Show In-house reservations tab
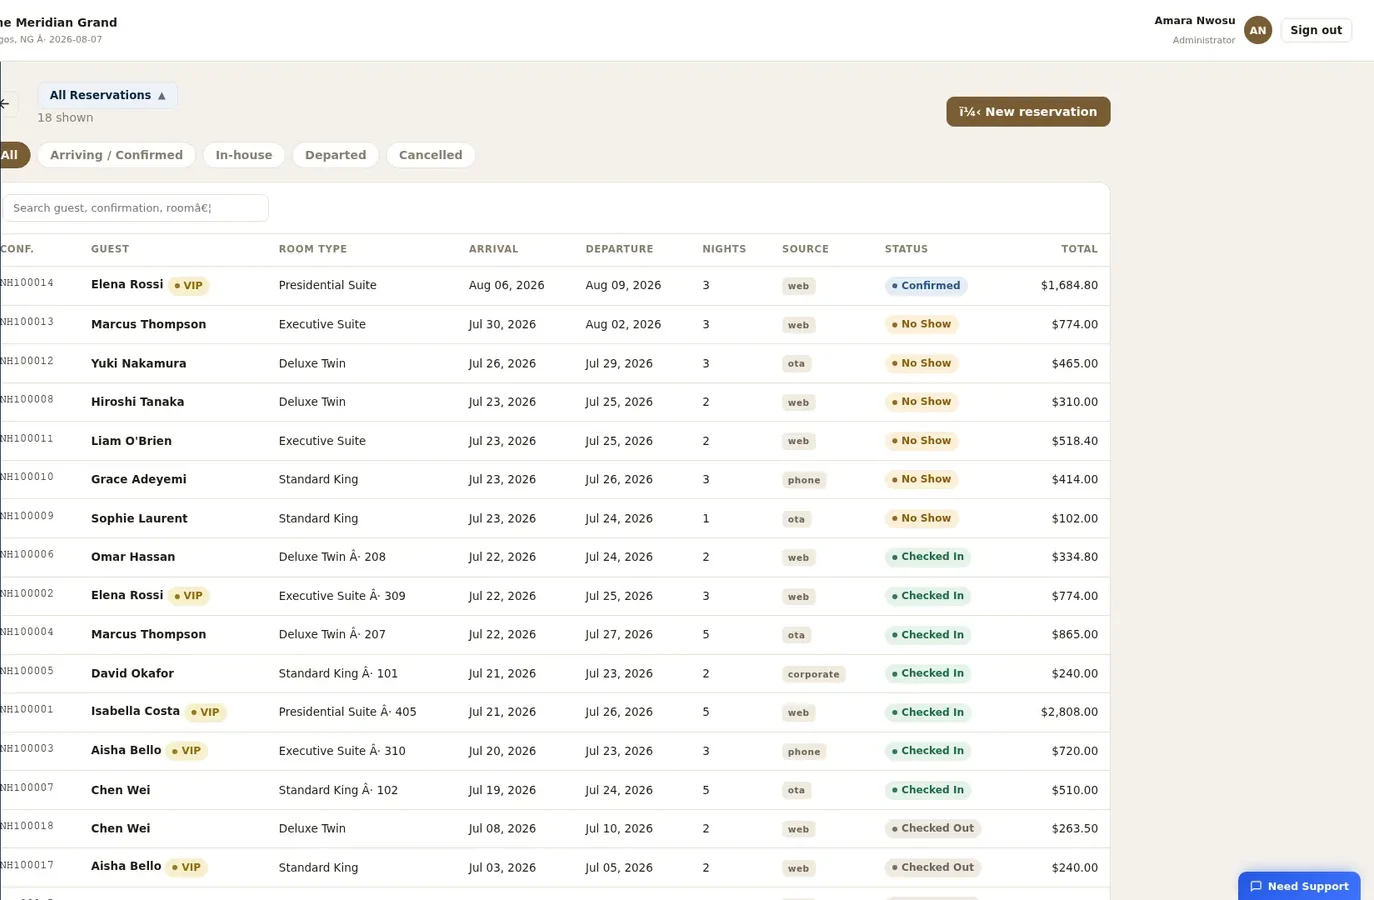Viewport: 1374px width, 900px height. pos(244,155)
